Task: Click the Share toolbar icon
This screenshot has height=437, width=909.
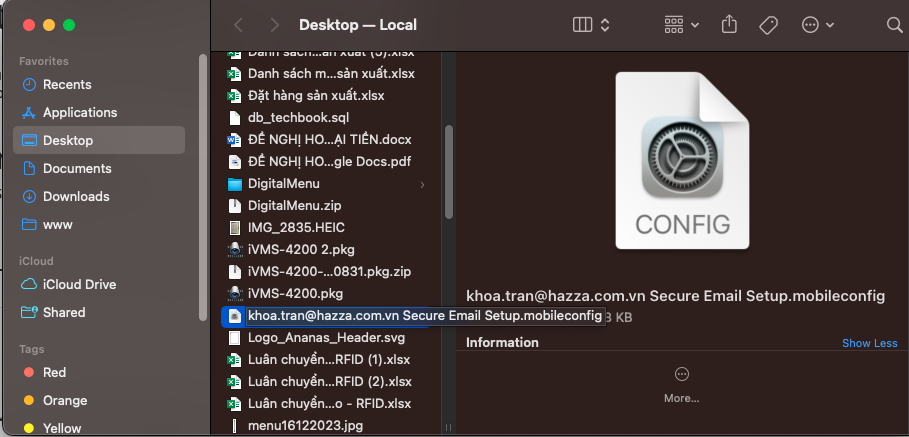Action: [729, 24]
